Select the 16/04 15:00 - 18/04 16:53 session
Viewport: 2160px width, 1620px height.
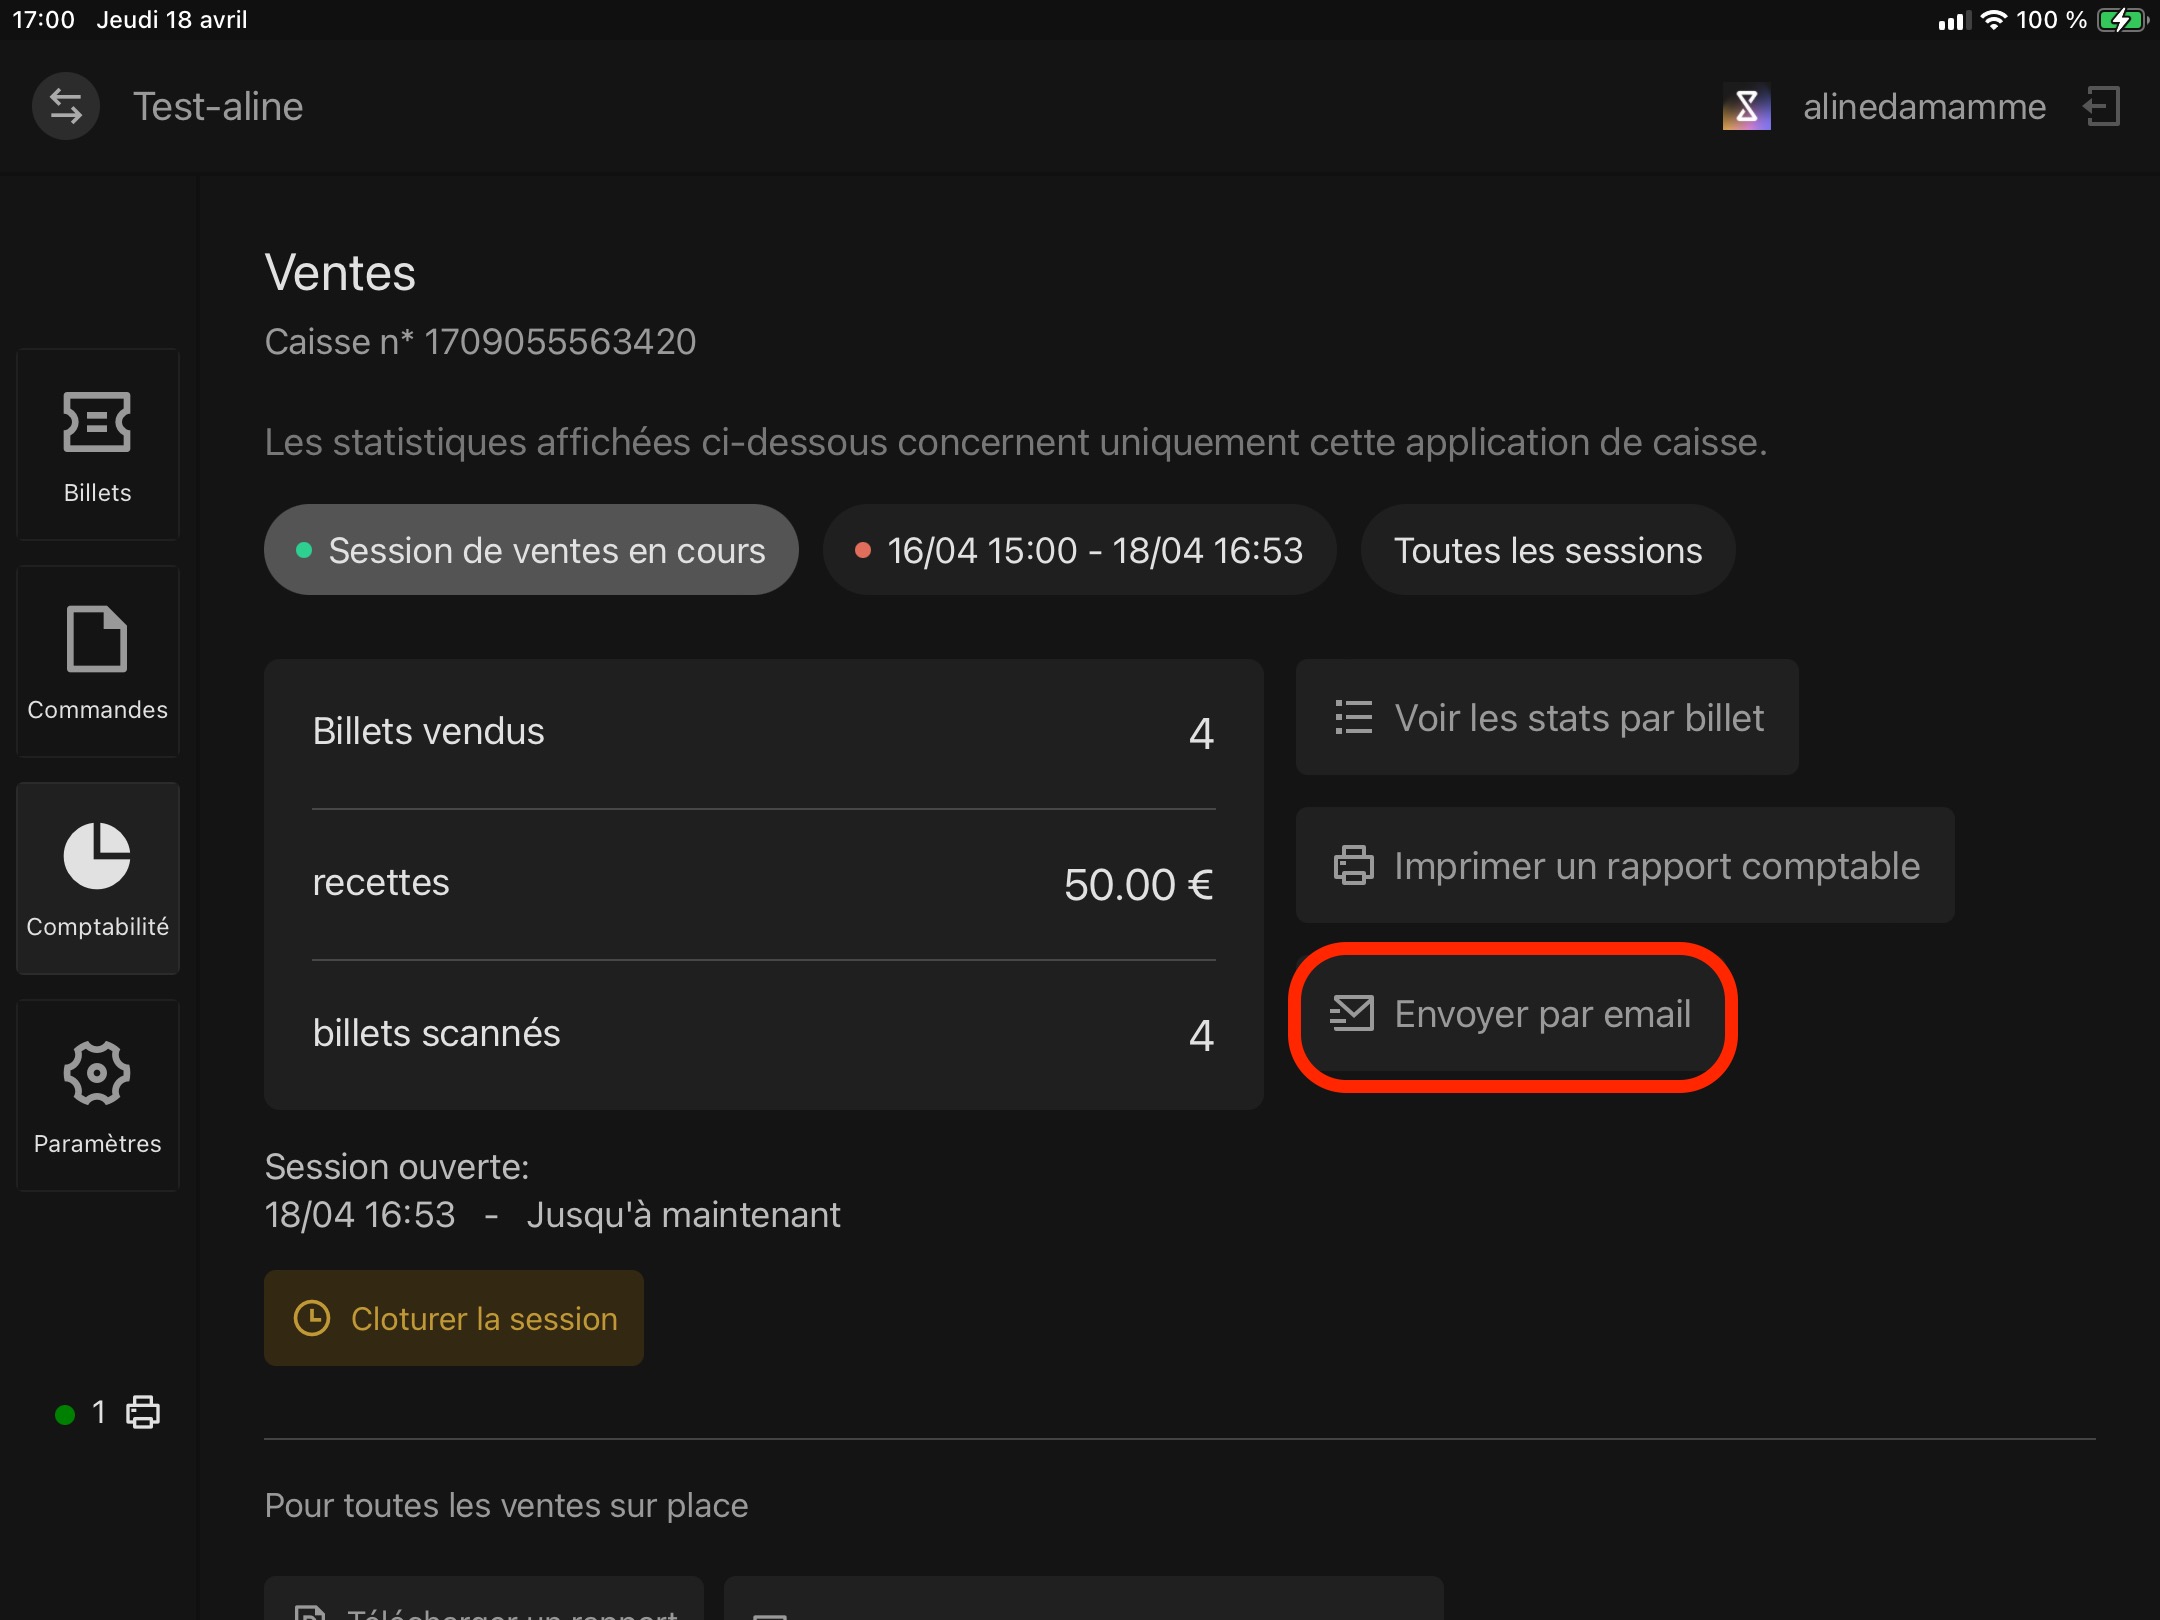click(1079, 550)
